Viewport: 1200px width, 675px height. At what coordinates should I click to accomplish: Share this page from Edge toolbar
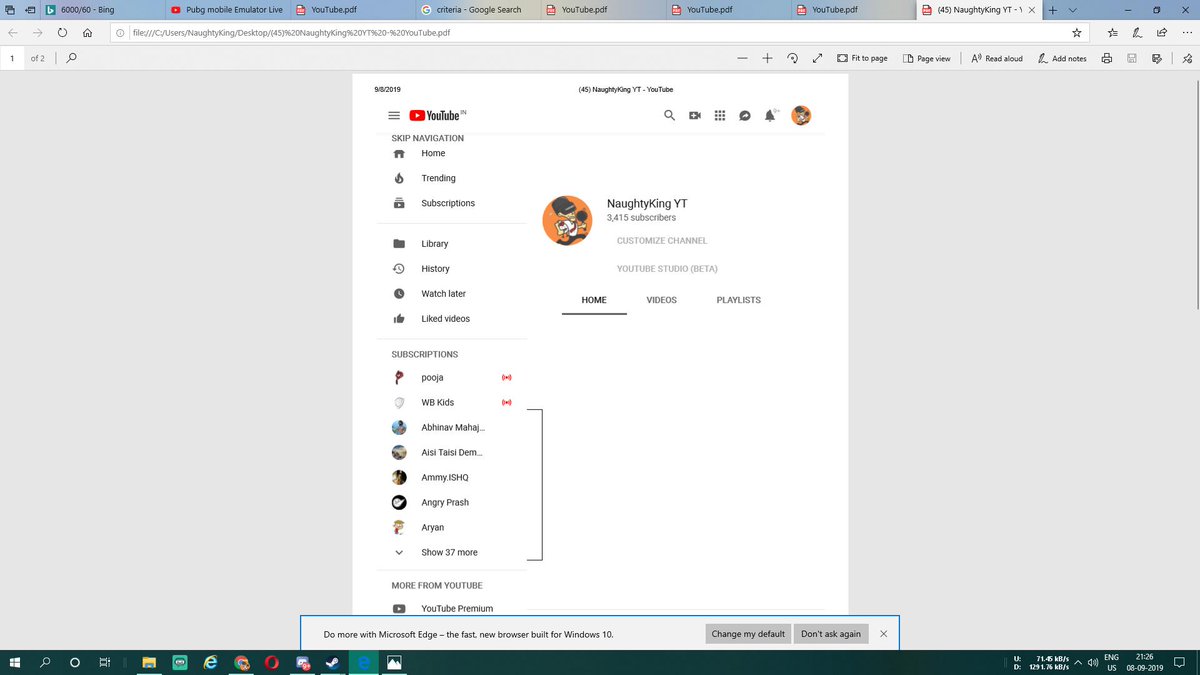pos(1160,32)
